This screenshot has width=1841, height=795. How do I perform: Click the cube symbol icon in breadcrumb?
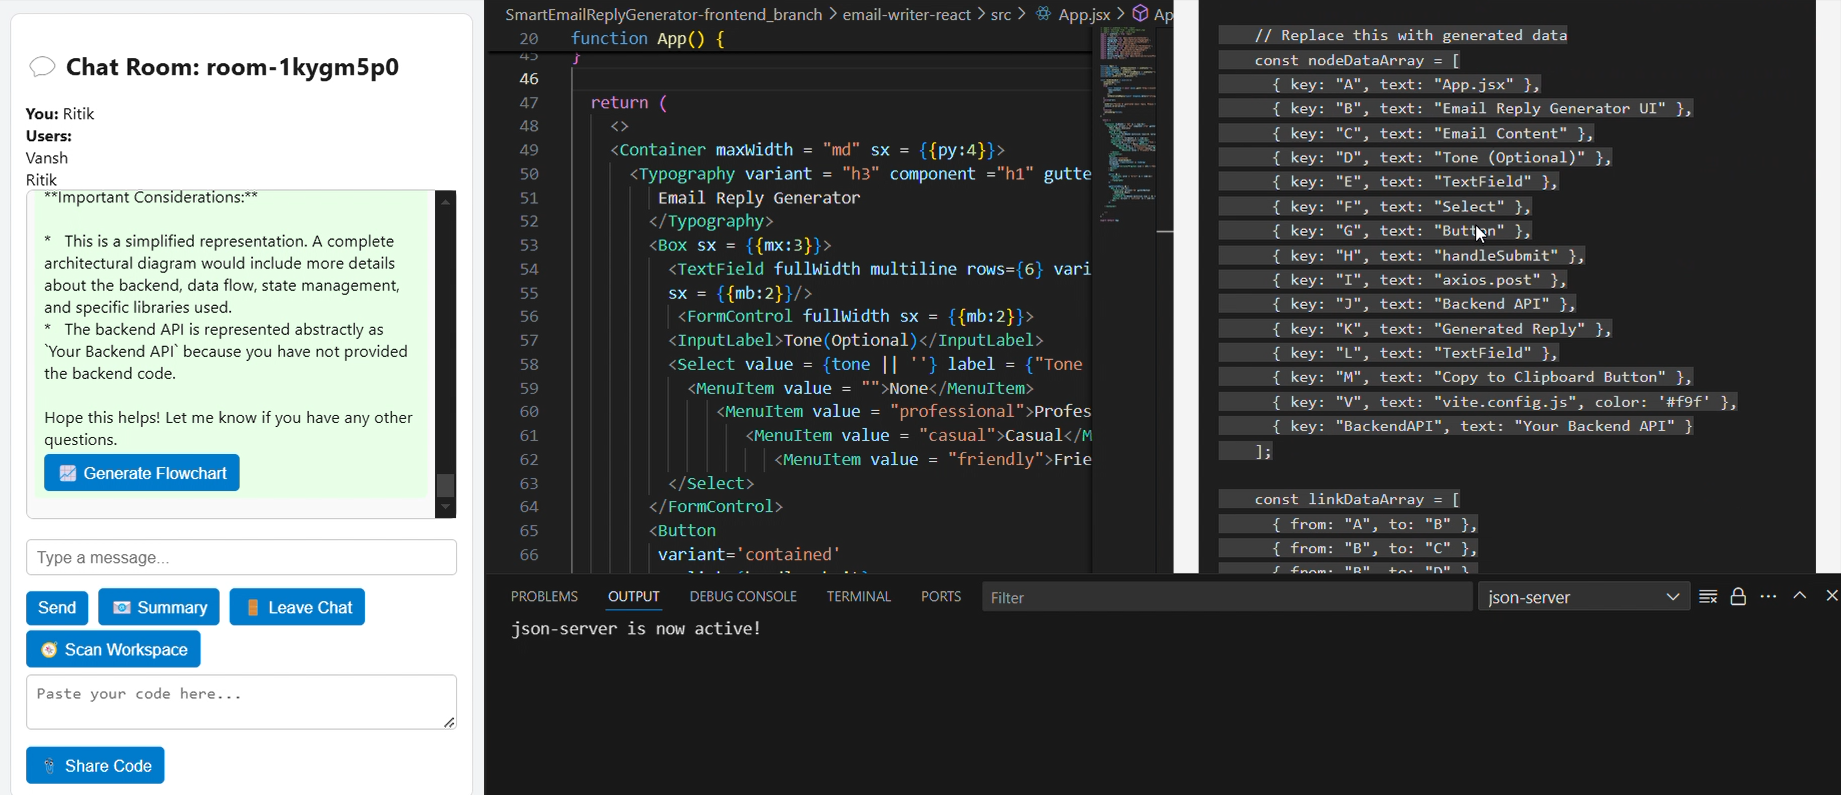click(x=1140, y=14)
